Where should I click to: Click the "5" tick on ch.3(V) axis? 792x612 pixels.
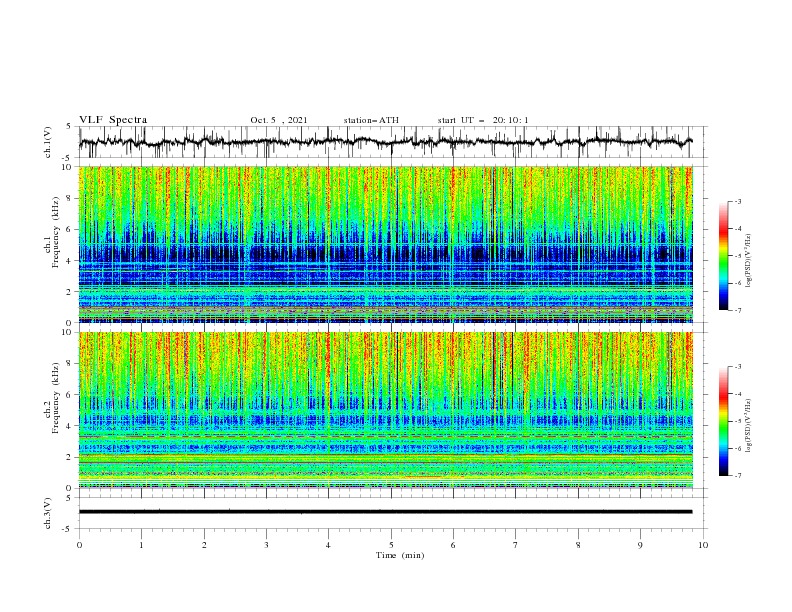pos(69,498)
